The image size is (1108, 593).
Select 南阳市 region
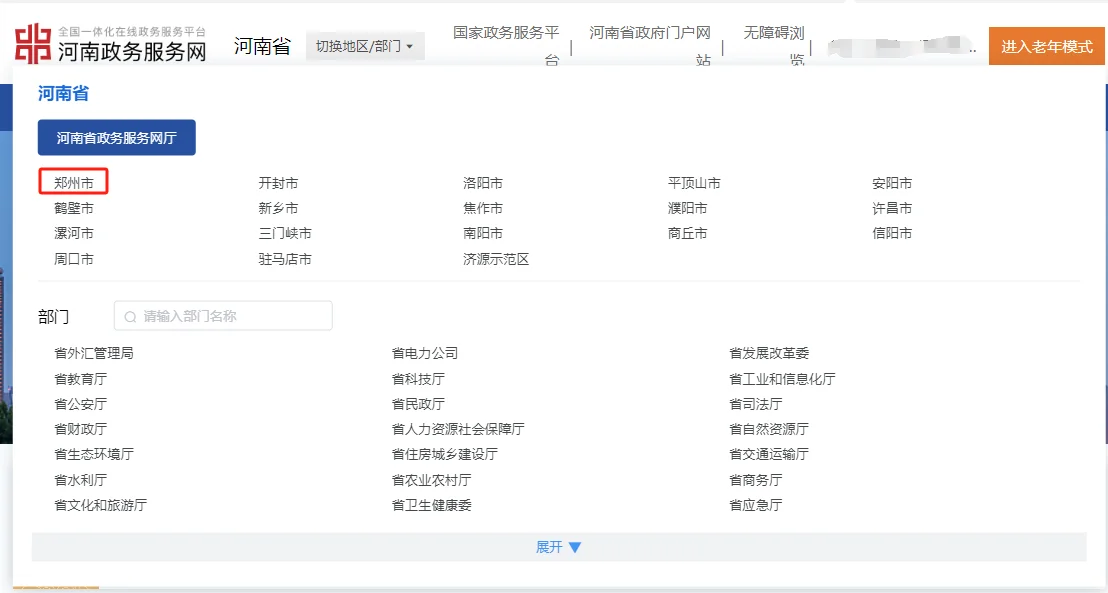(x=483, y=233)
